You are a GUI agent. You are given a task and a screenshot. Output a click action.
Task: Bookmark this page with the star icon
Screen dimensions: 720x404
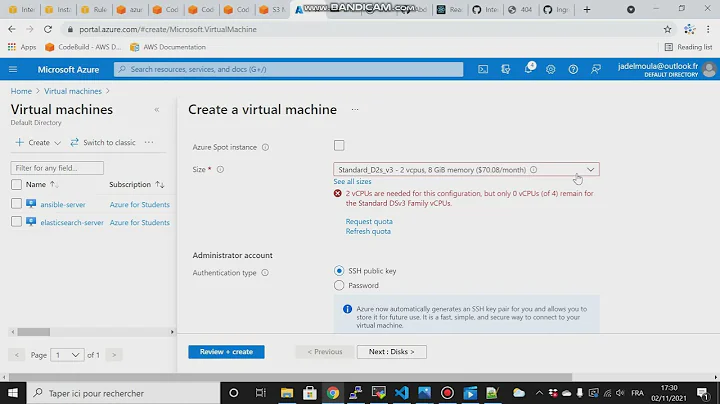[668, 29]
